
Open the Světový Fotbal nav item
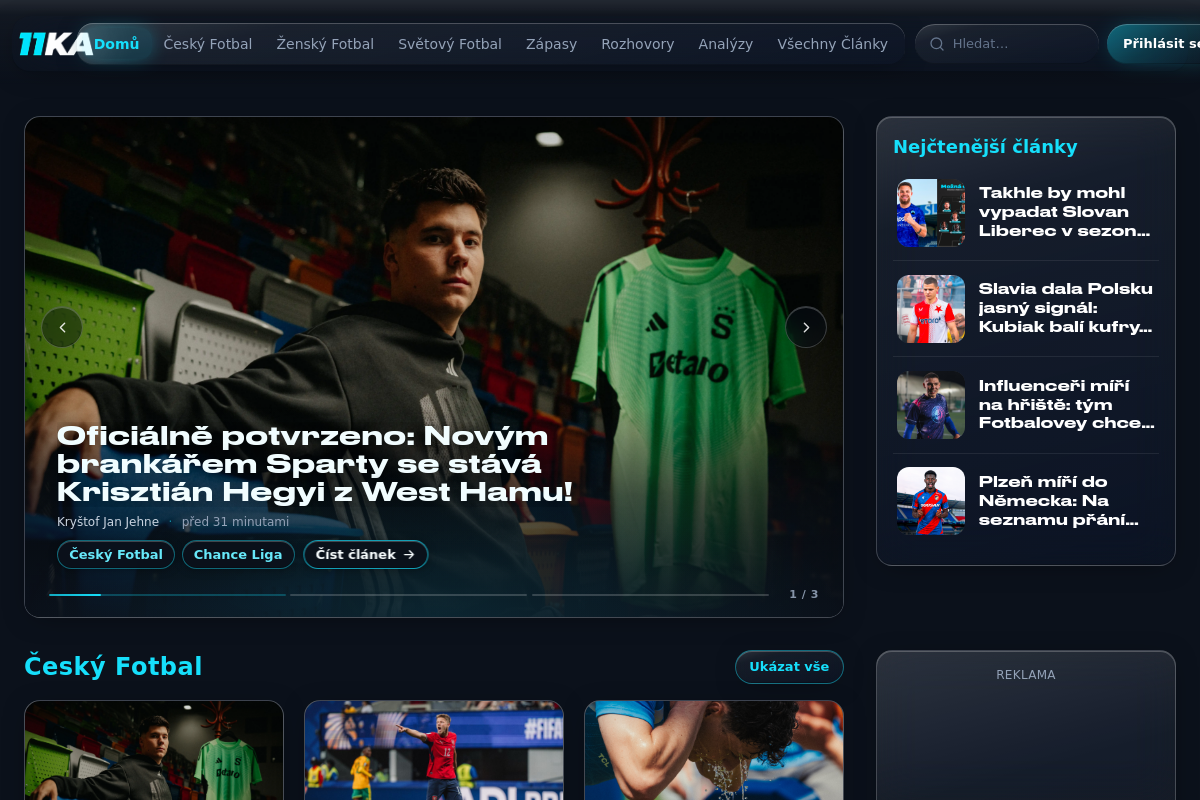[450, 44]
